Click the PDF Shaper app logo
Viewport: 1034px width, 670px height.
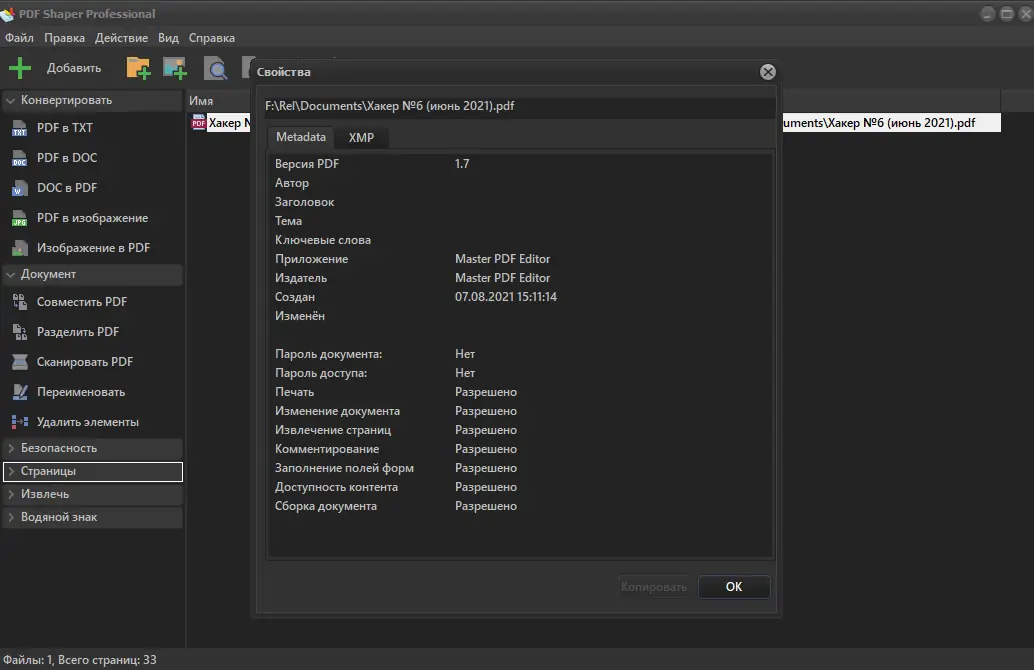(8, 14)
